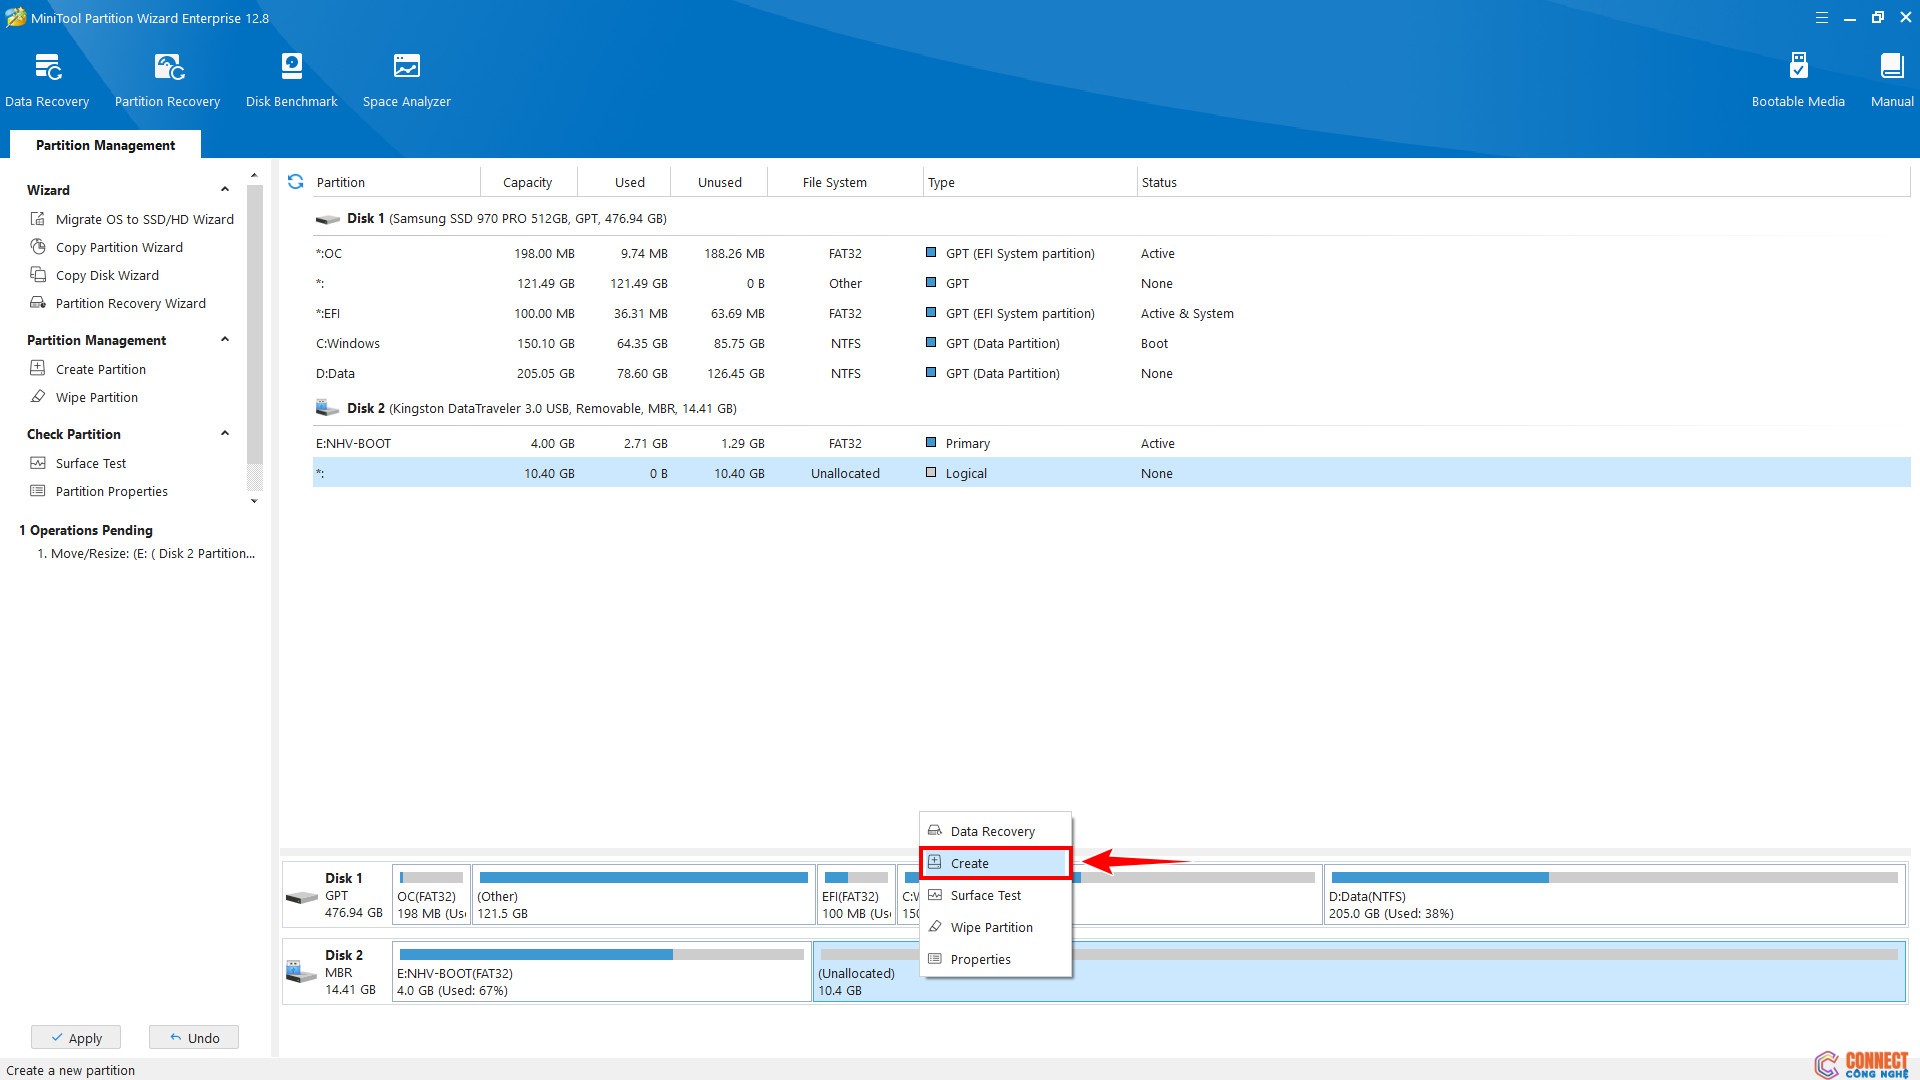Open Bootable Media builder

coord(1798,80)
